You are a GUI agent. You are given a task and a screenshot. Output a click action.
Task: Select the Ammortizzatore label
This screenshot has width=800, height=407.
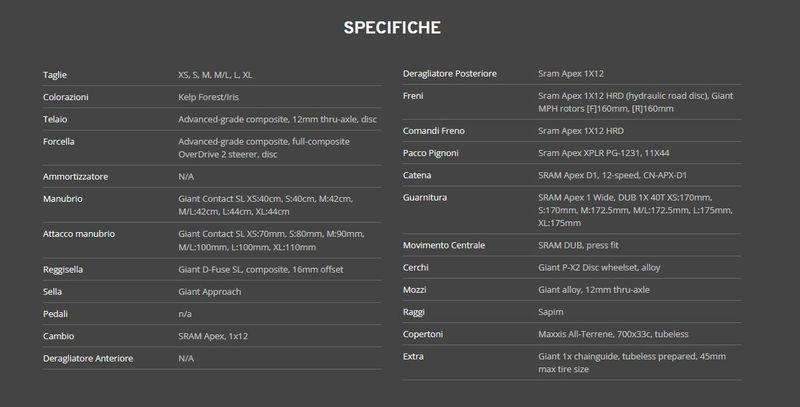76,176
